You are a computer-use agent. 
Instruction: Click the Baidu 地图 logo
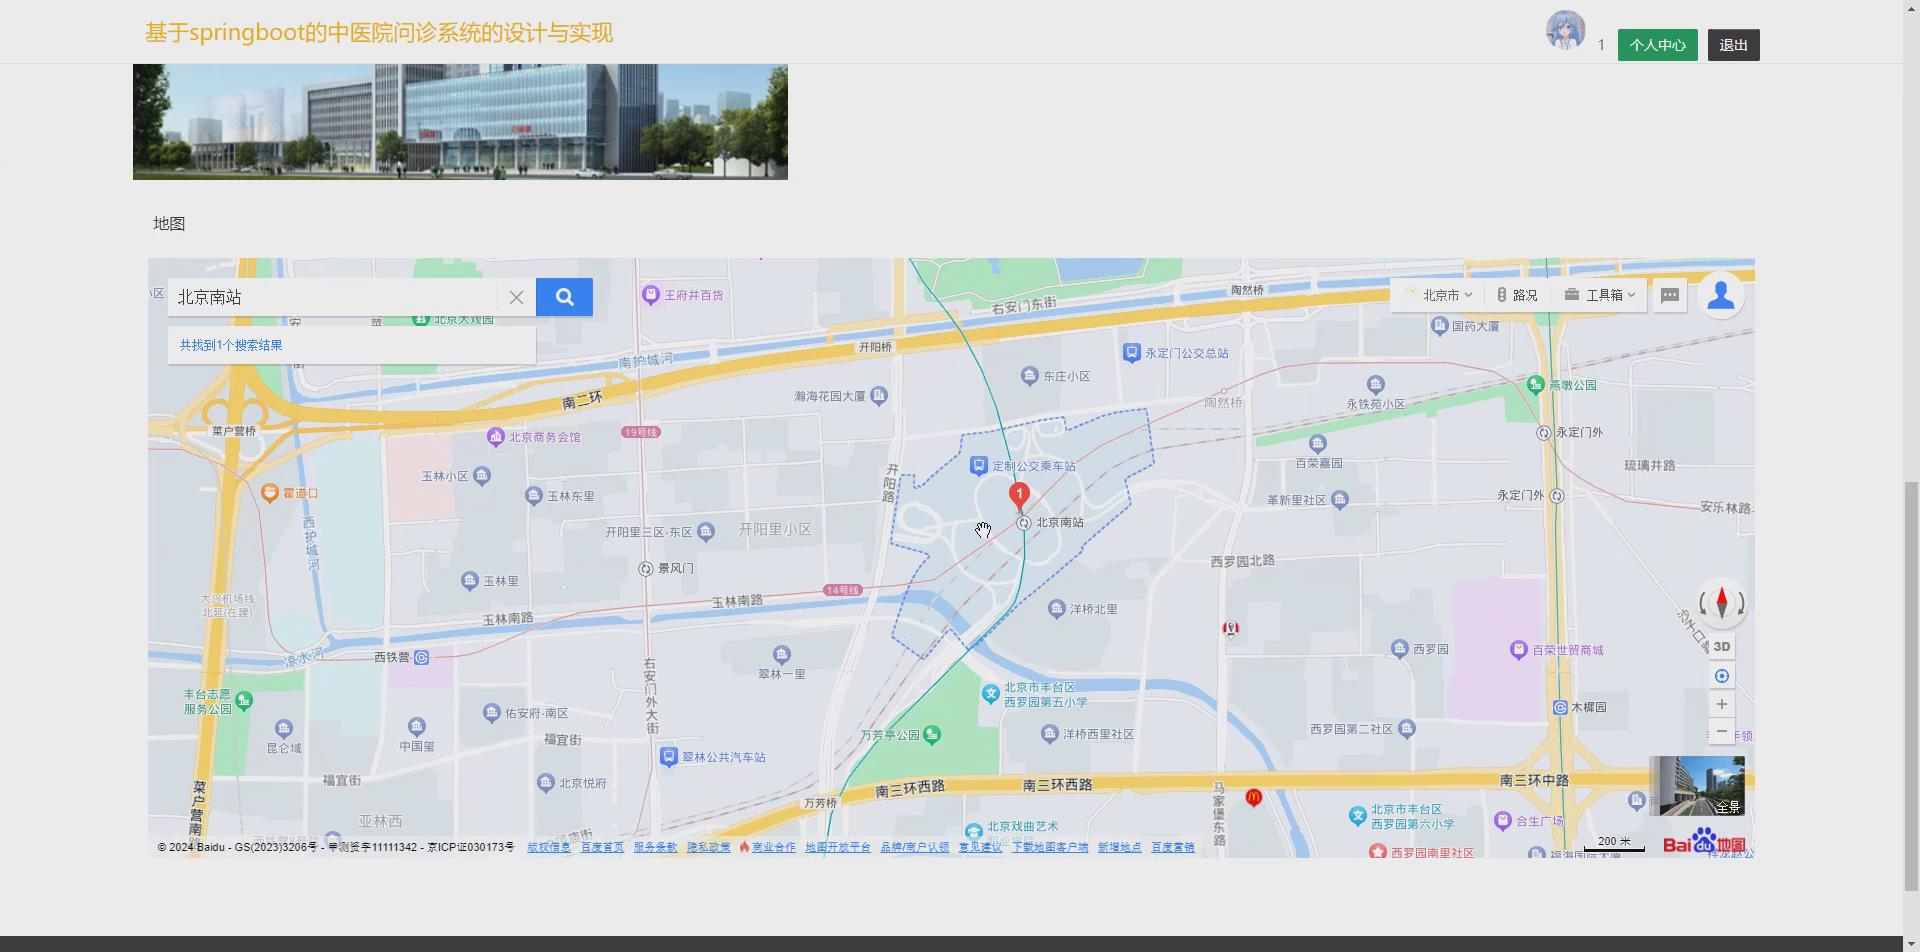[1704, 842]
